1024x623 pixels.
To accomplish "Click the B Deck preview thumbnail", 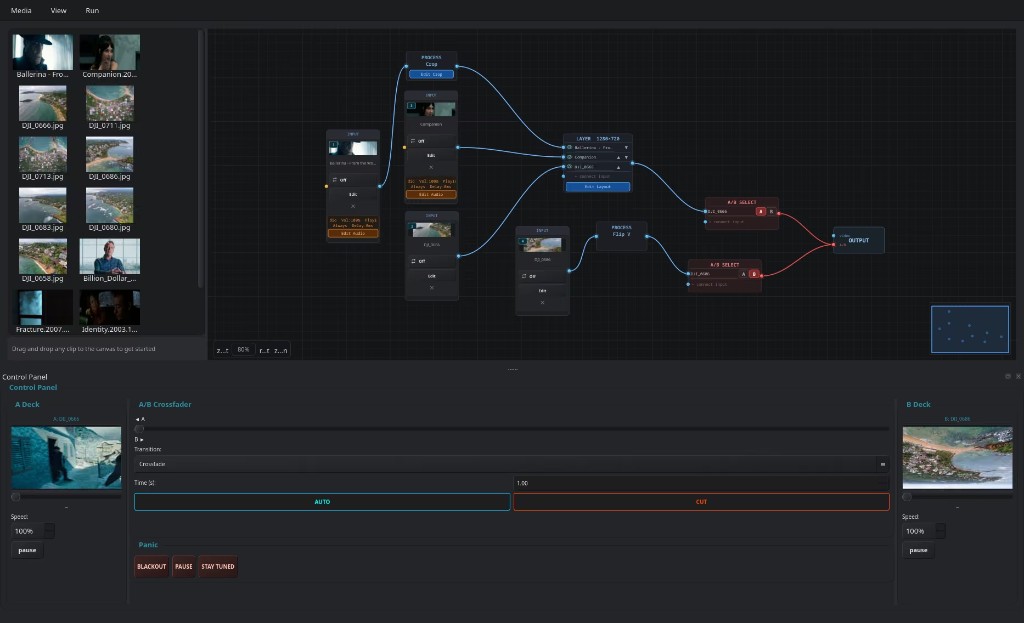I will [x=957, y=458].
